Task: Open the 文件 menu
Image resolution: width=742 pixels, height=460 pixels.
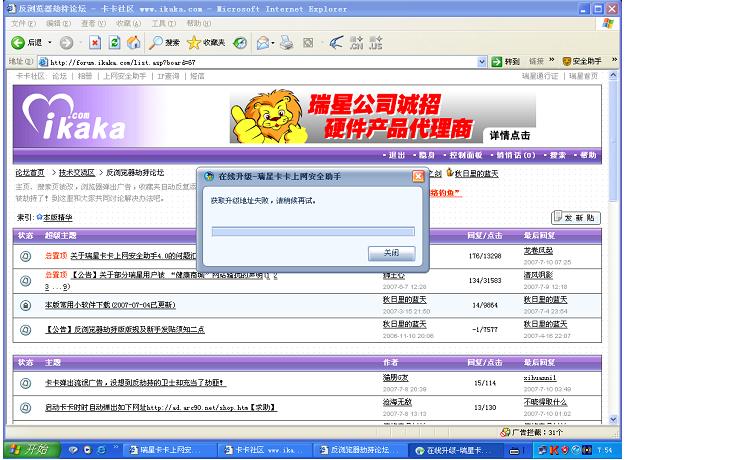Action: (x=23, y=23)
